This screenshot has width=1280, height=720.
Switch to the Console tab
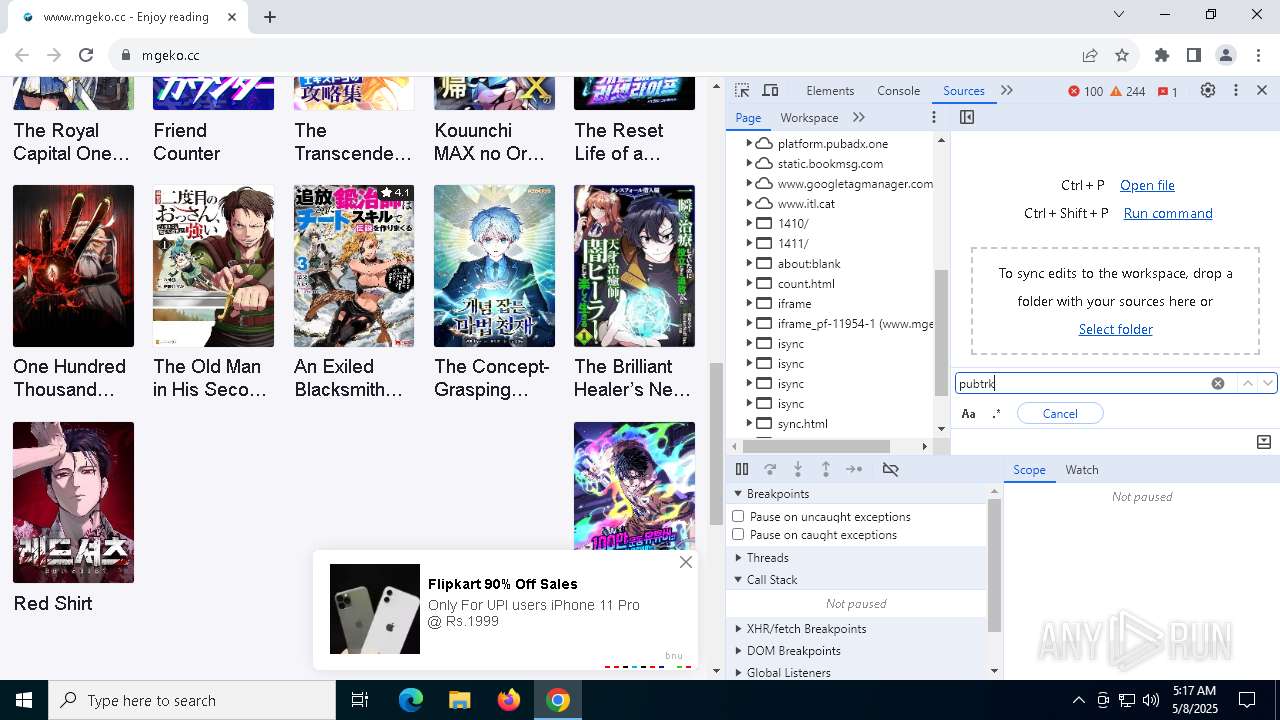(898, 90)
